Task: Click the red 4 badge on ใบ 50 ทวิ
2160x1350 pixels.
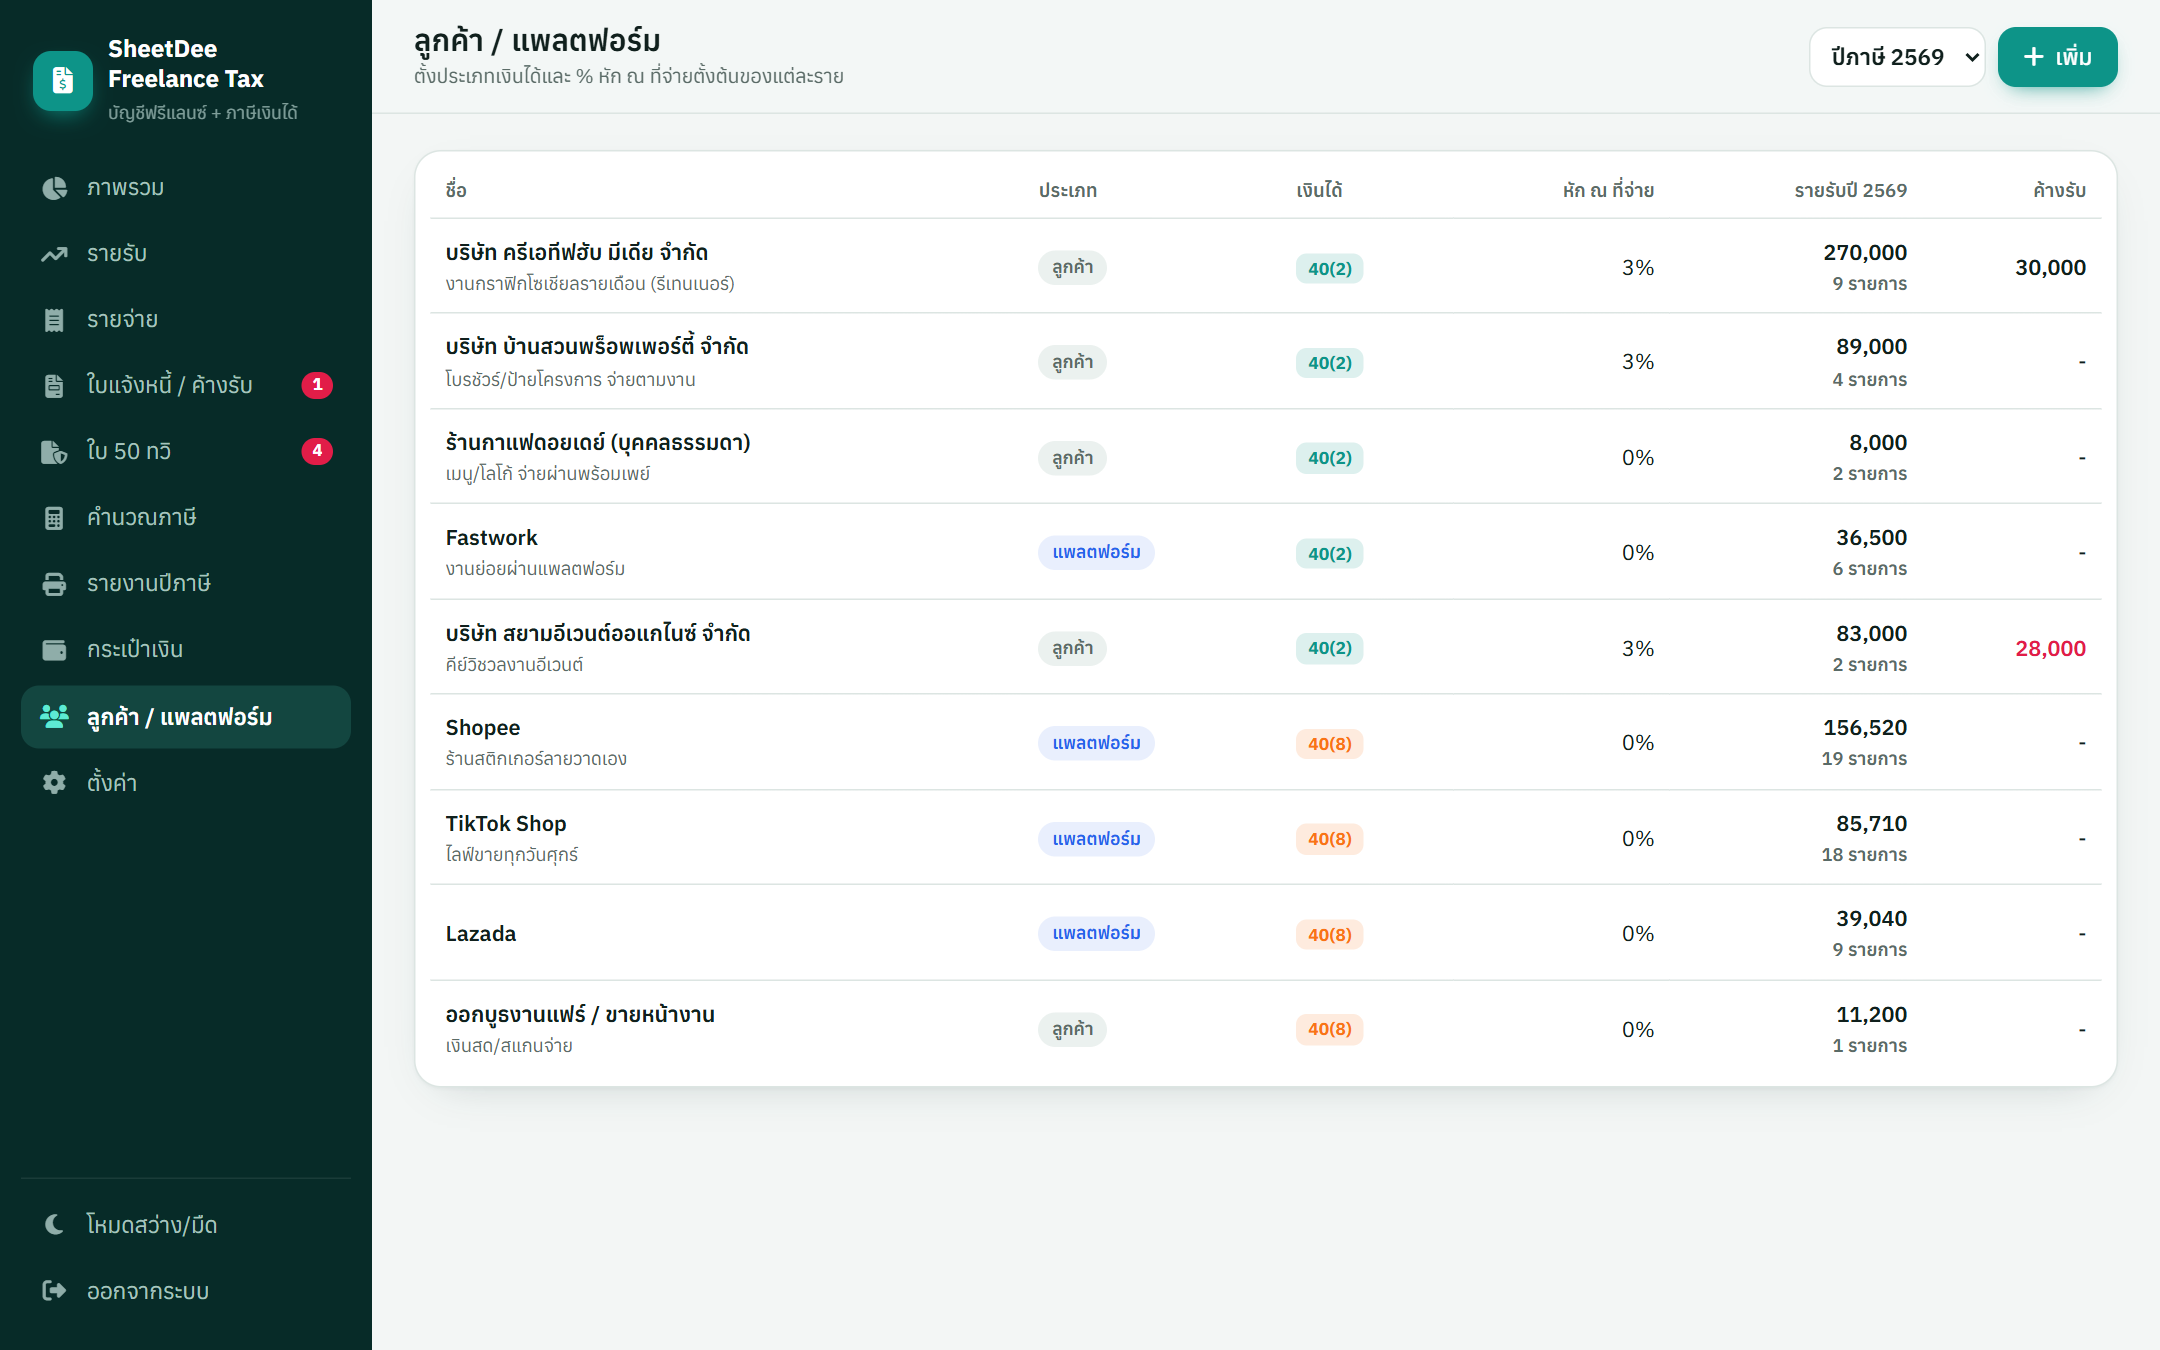Action: pos(317,451)
